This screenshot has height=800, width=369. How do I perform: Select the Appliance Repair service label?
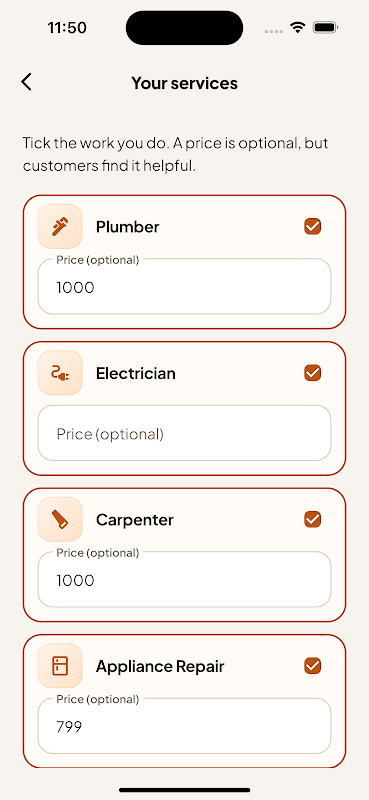(x=160, y=666)
